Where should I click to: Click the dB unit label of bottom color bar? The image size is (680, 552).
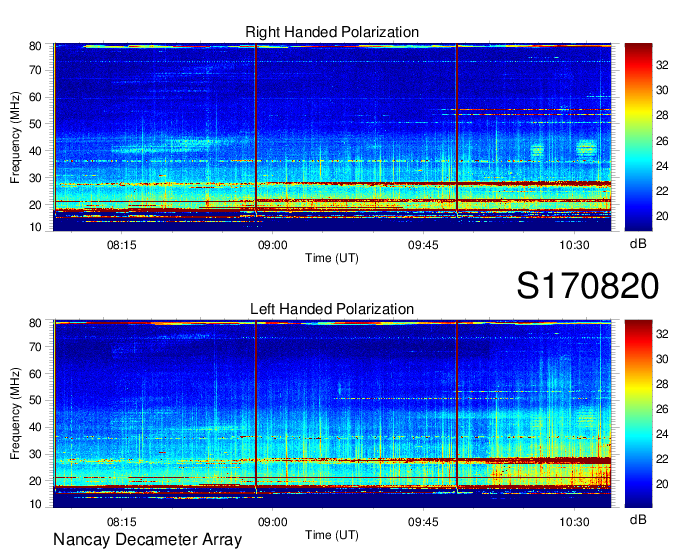coord(638,519)
